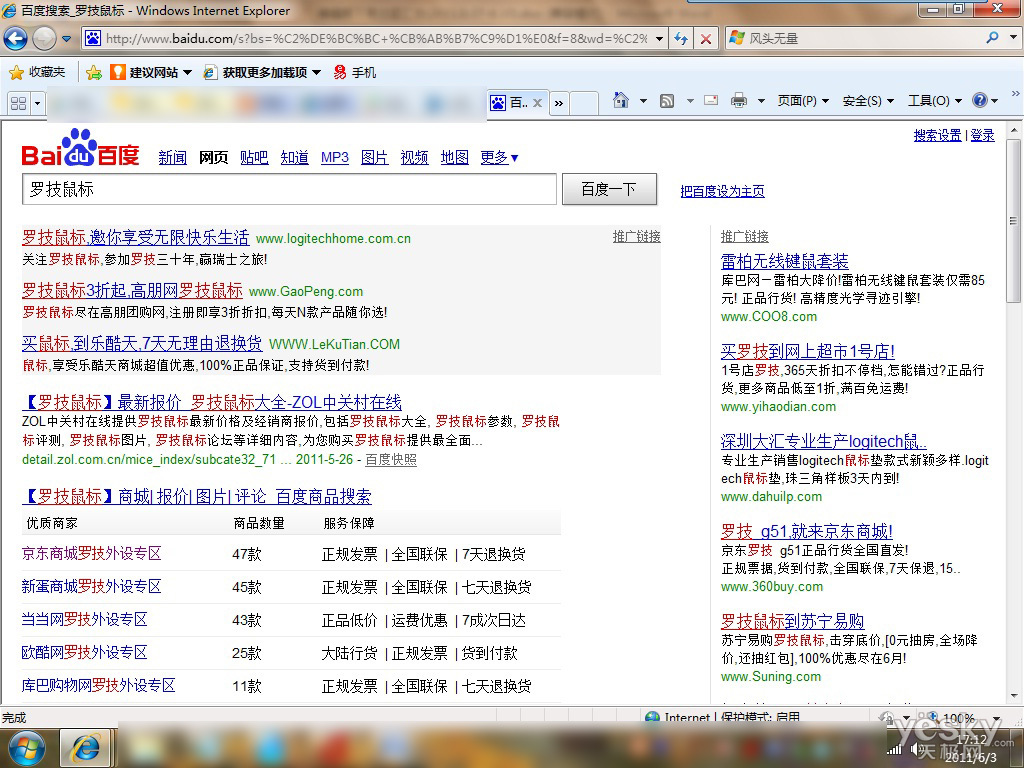Click the Baidu logo
This screenshot has height=768, width=1024.
[x=80, y=148]
